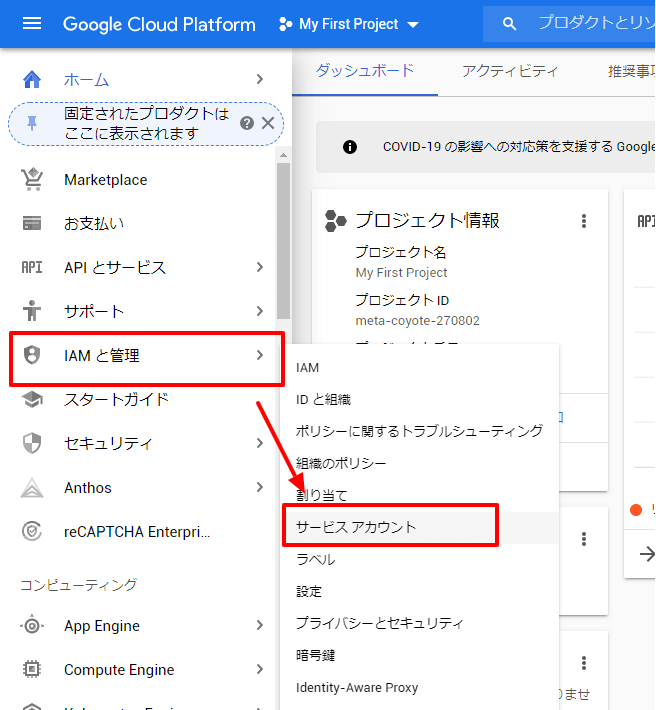Open options menu on bottom card
Image resolution: width=656 pixels, height=710 pixels.
click(x=584, y=663)
